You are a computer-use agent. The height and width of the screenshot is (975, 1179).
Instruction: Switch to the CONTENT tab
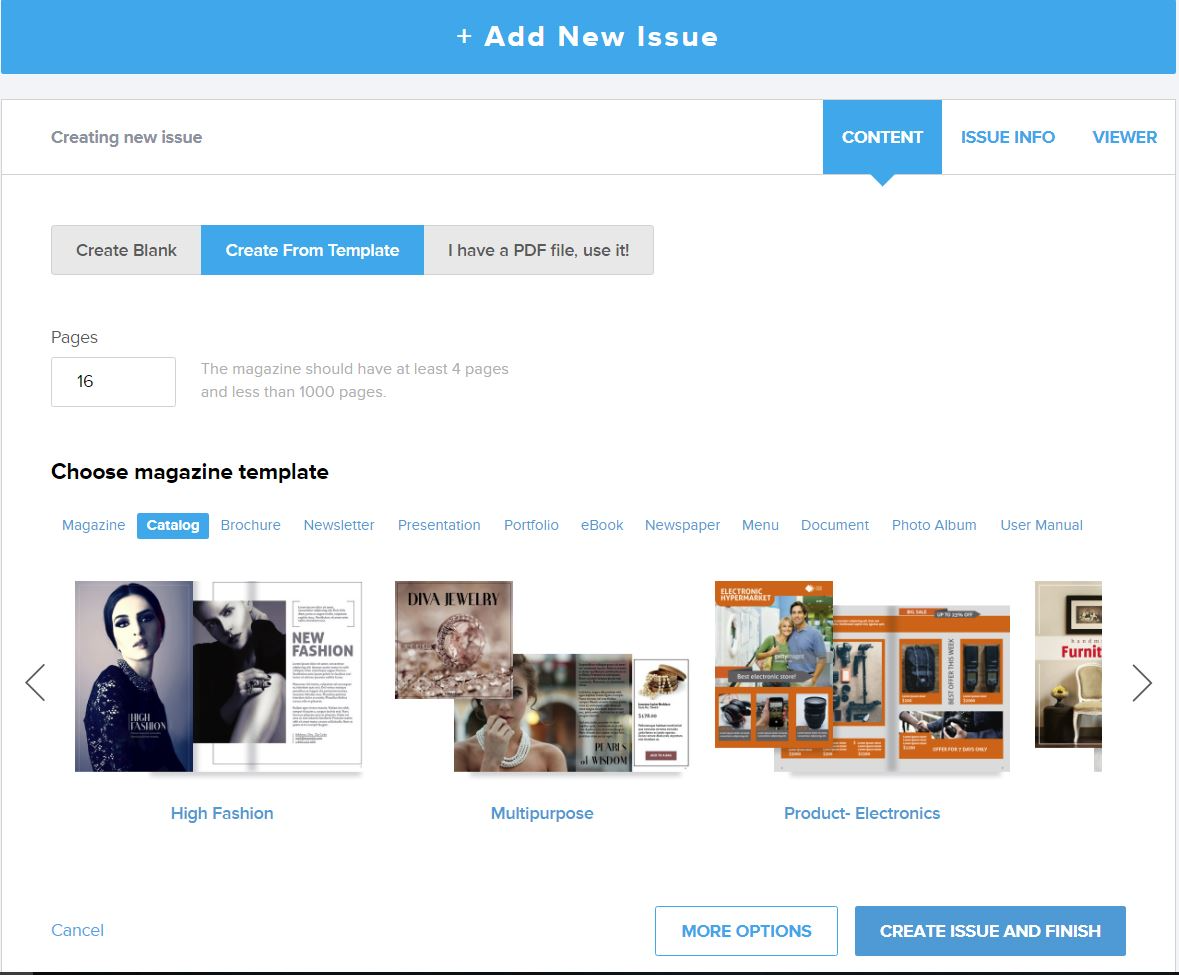click(882, 137)
